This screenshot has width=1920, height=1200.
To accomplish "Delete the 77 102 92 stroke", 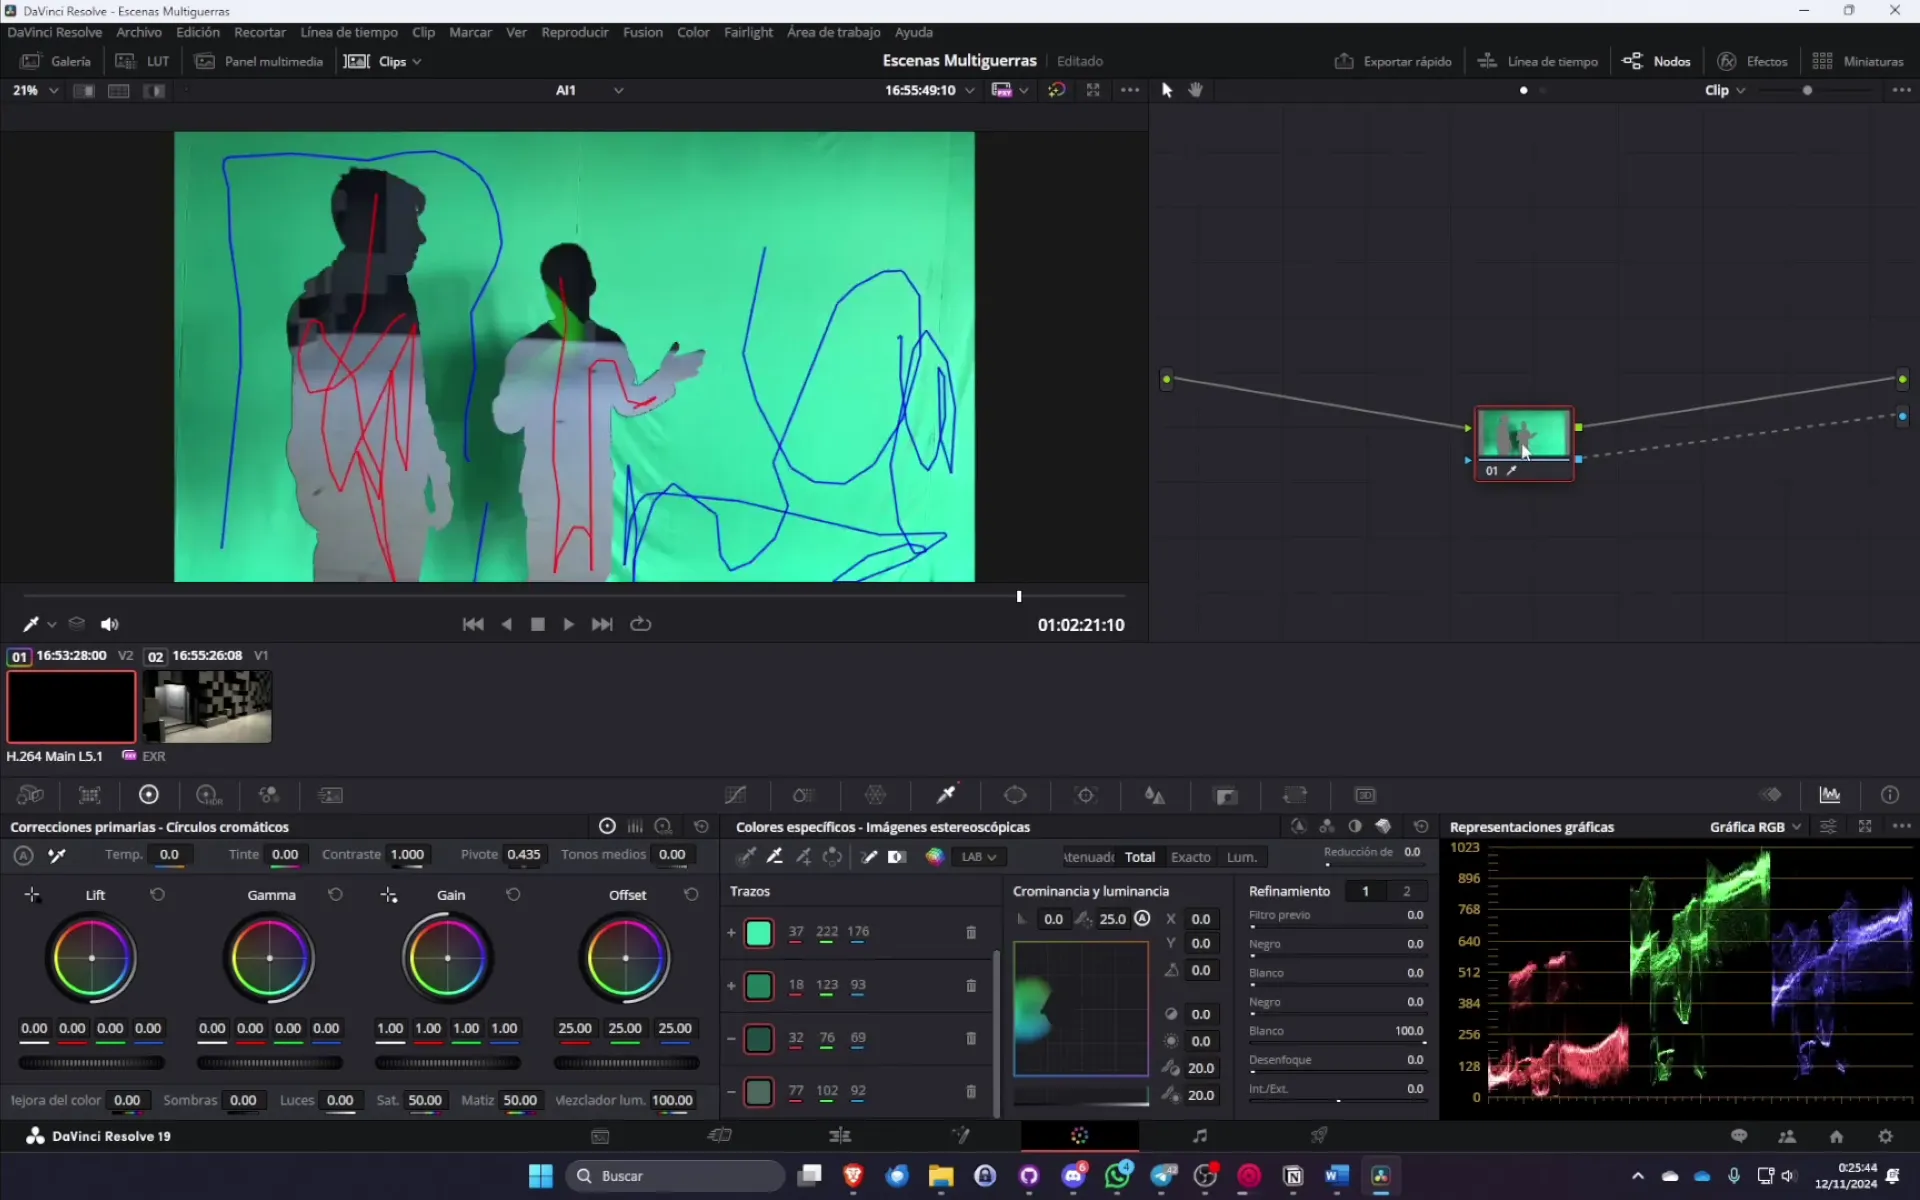I will [x=970, y=1091].
